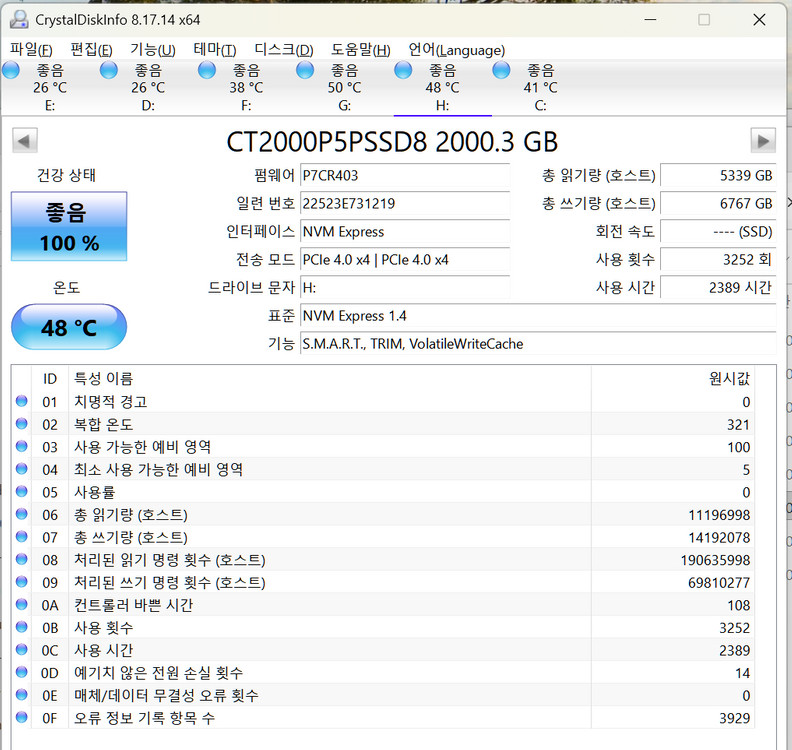Click the ID column header

[50, 378]
